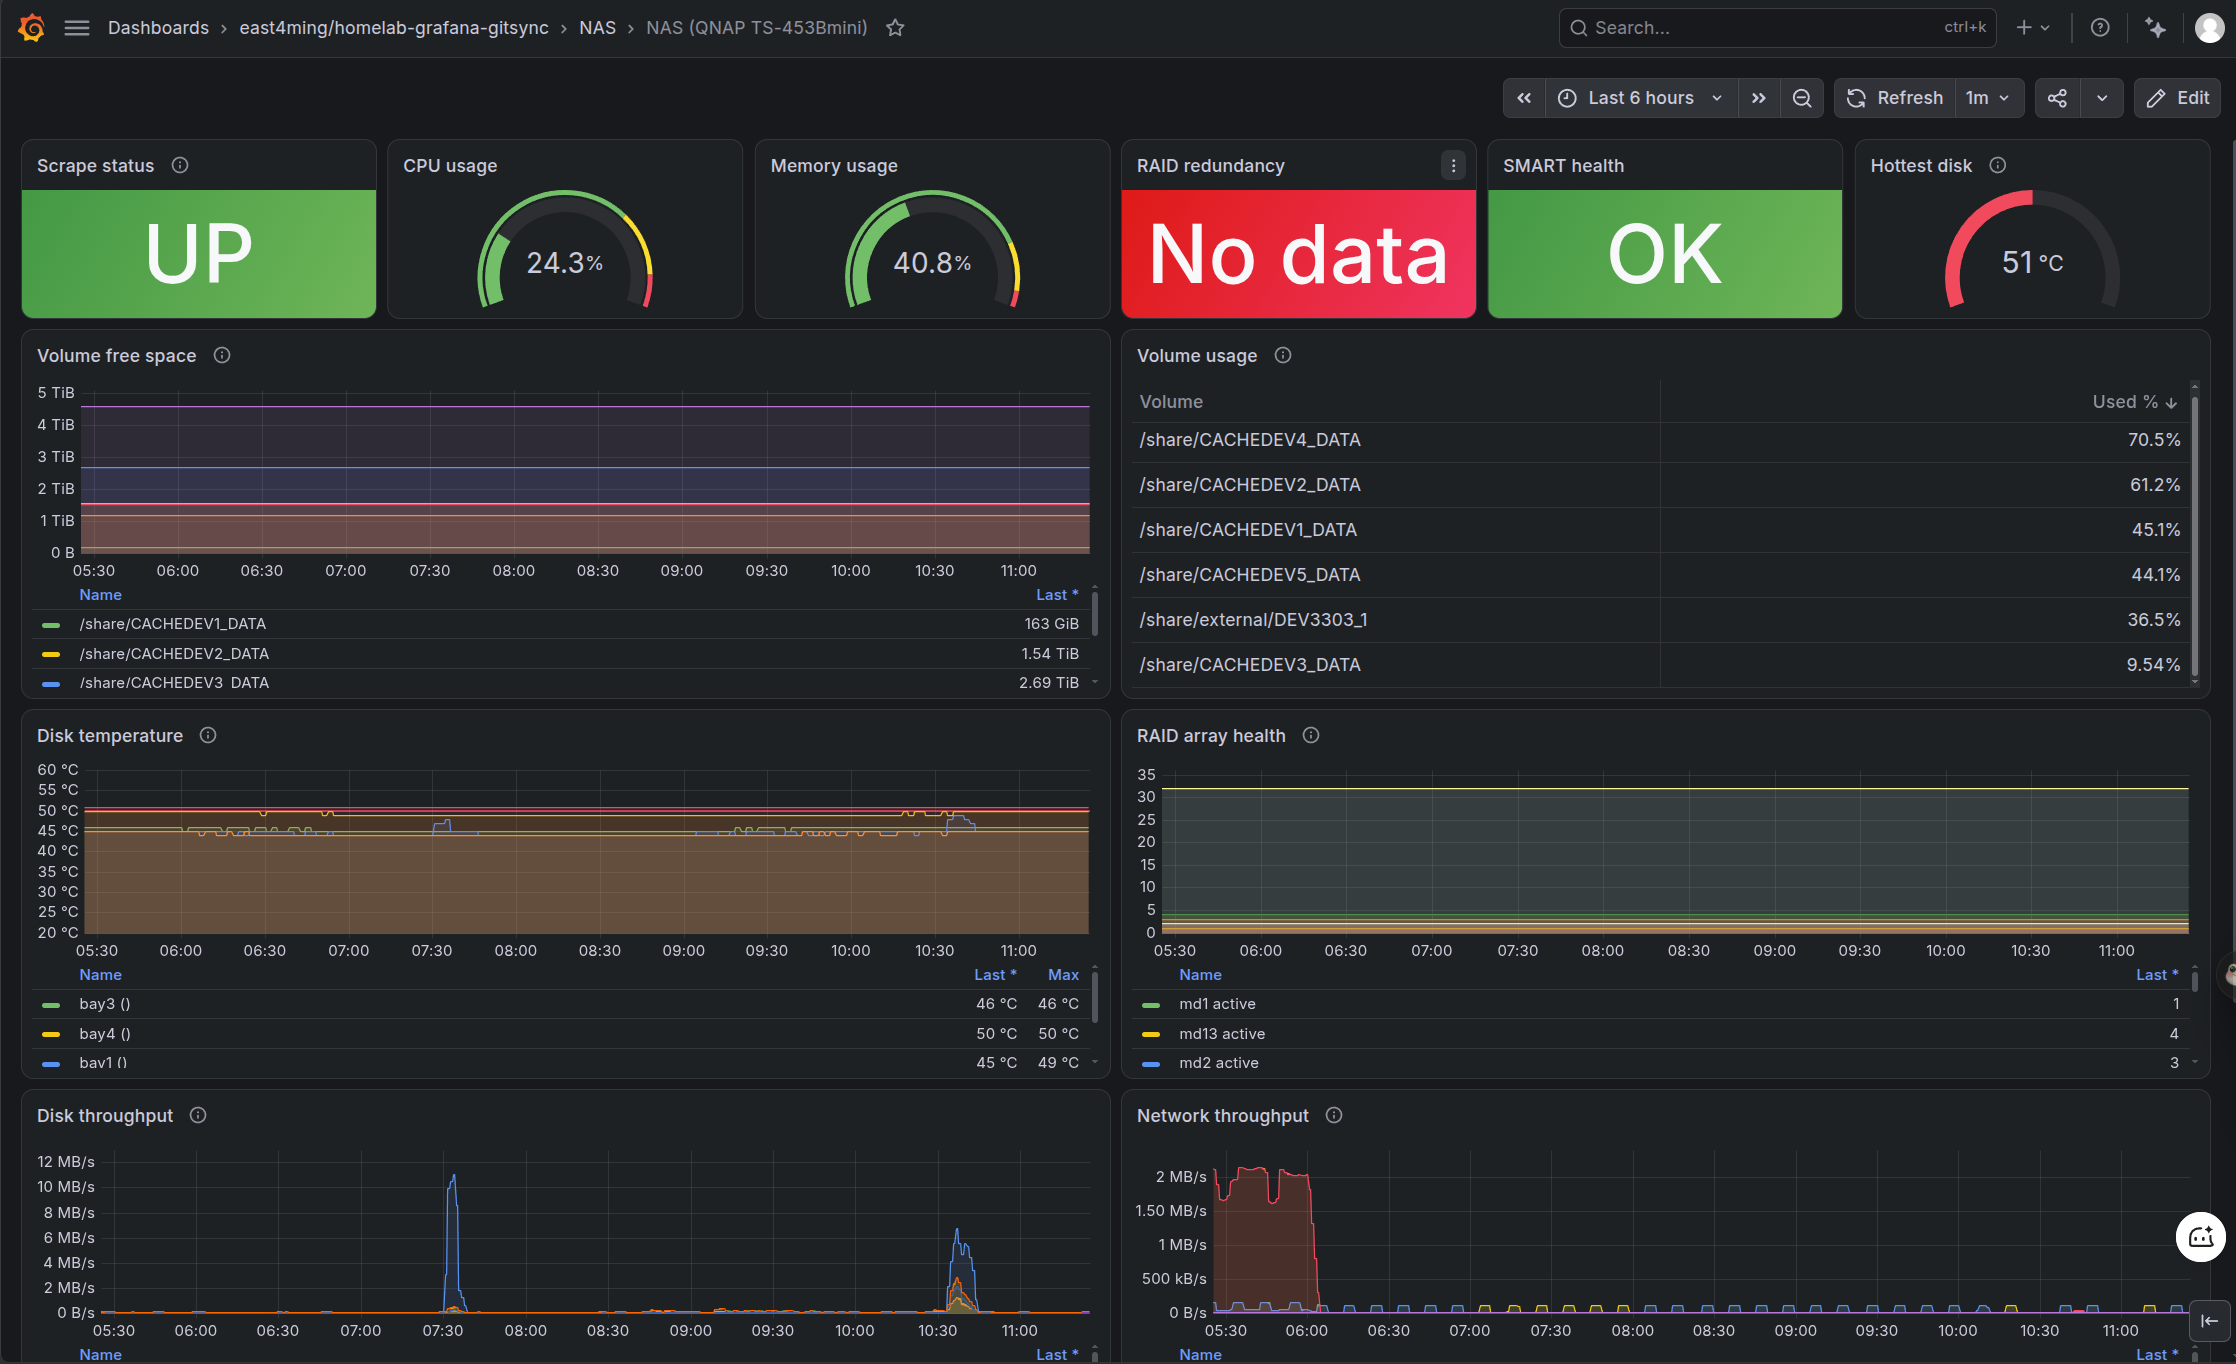Toggle bay4 series in Disk temperature legend

click(x=105, y=1034)
